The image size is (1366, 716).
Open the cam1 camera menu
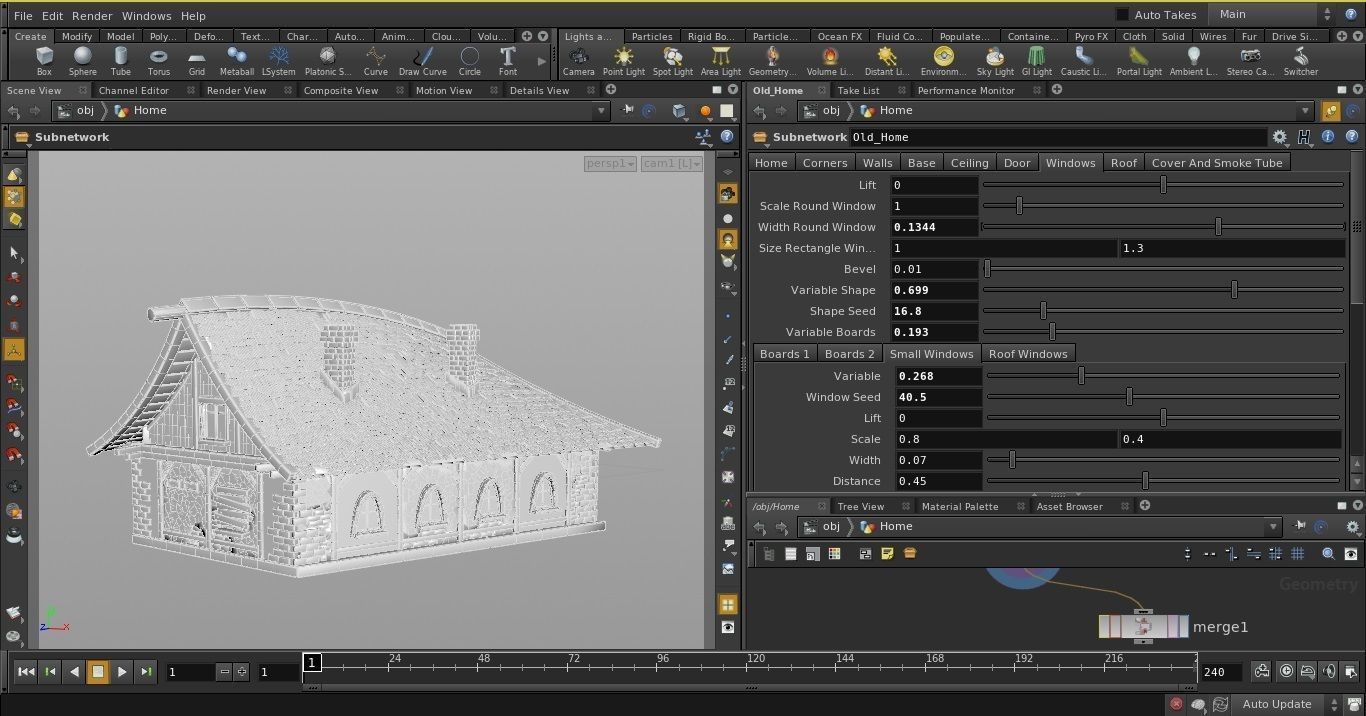(671, 163)
